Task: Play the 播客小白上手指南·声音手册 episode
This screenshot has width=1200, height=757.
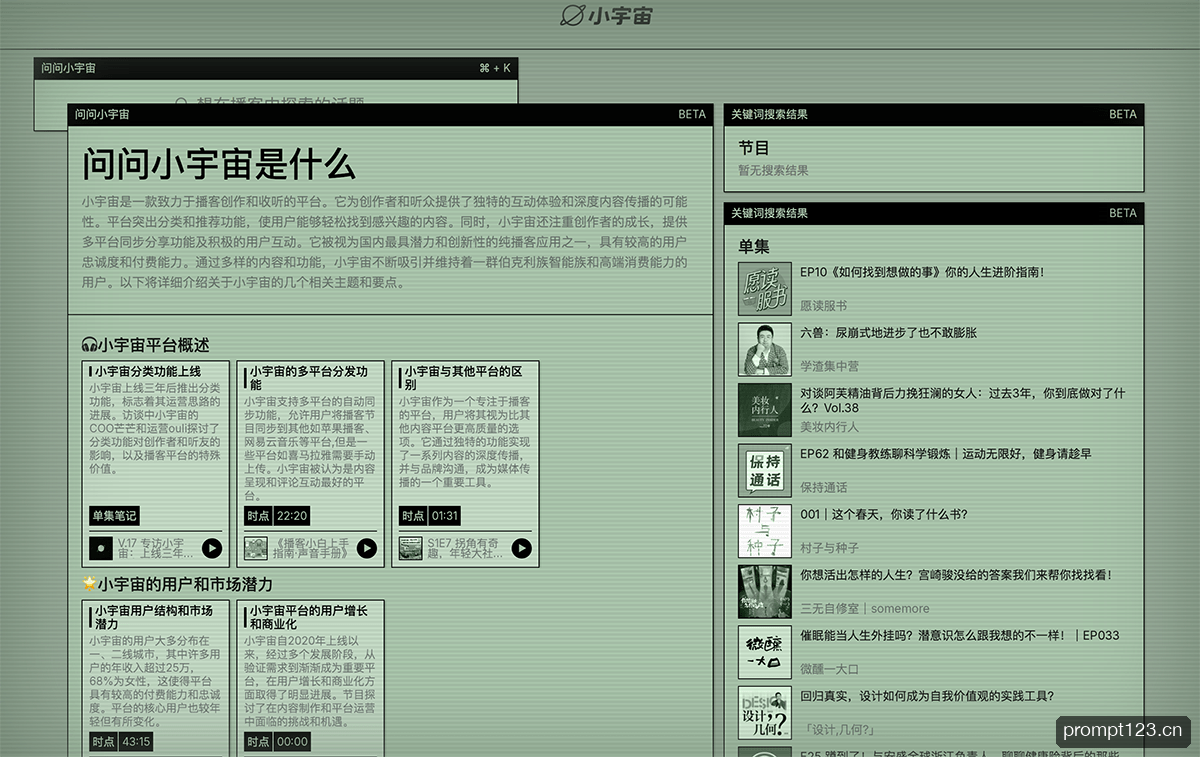Action: (366, 548)
